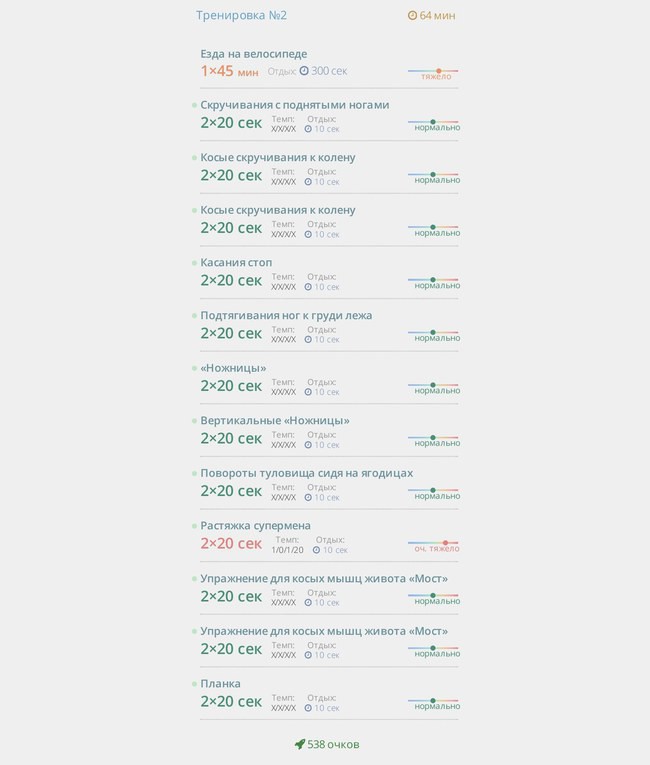Click the 1×45 мин set value
The width and height of the screenshot is (650, 765).
point(229,71)
